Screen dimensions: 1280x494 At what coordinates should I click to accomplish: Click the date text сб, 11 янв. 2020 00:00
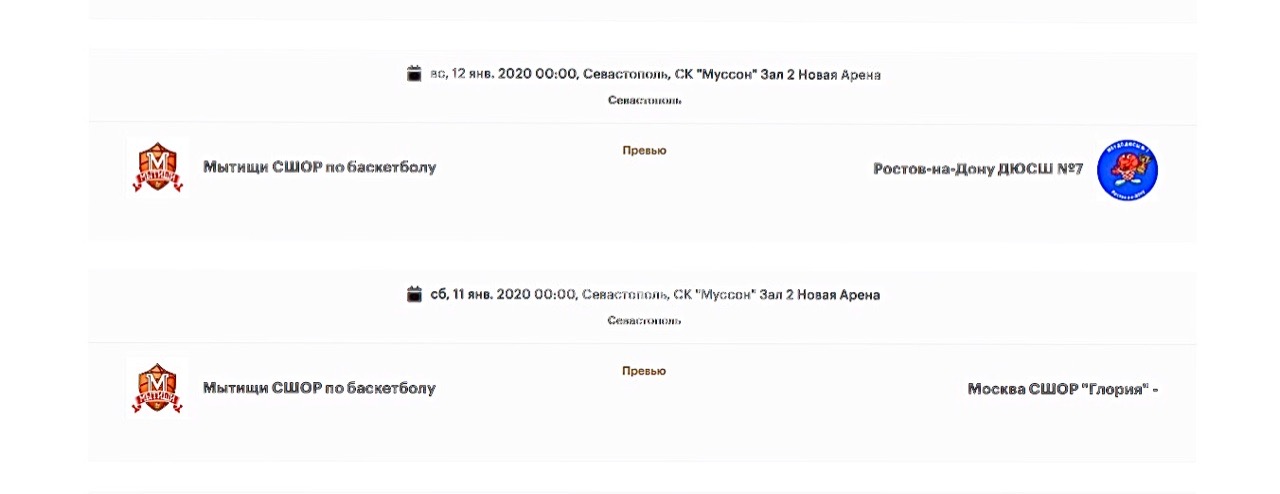(504, 294)
